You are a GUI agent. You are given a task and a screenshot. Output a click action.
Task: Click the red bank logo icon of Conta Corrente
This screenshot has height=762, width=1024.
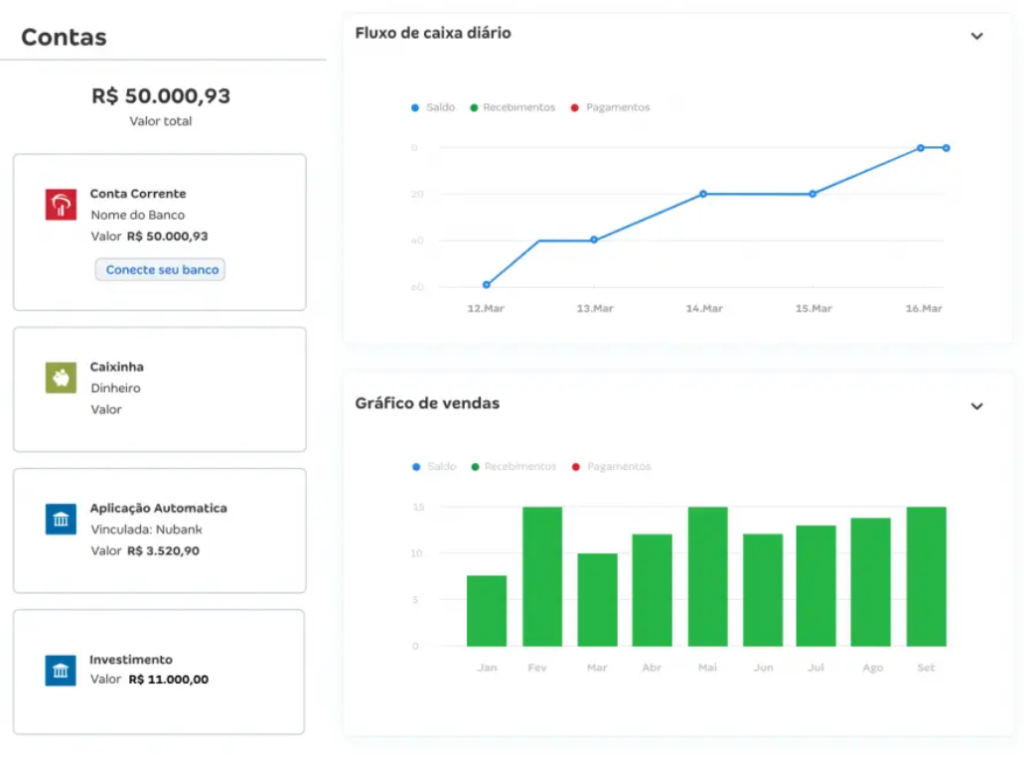[61, 204]
